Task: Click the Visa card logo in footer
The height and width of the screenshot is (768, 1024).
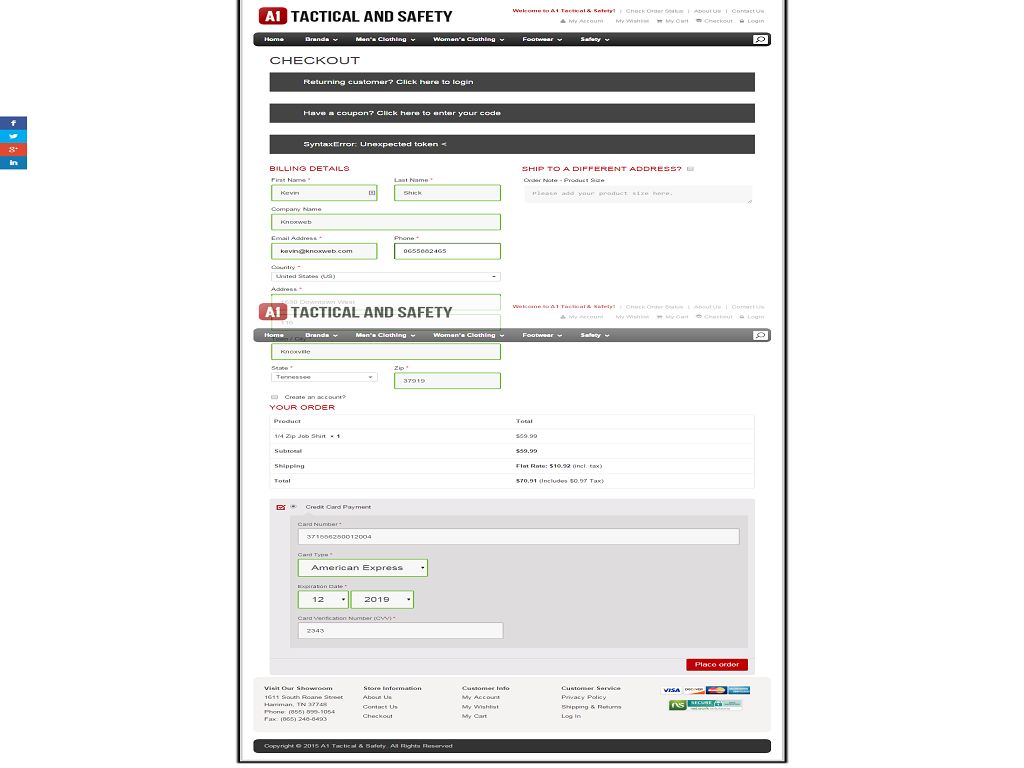Action: [x=671, y=690]
